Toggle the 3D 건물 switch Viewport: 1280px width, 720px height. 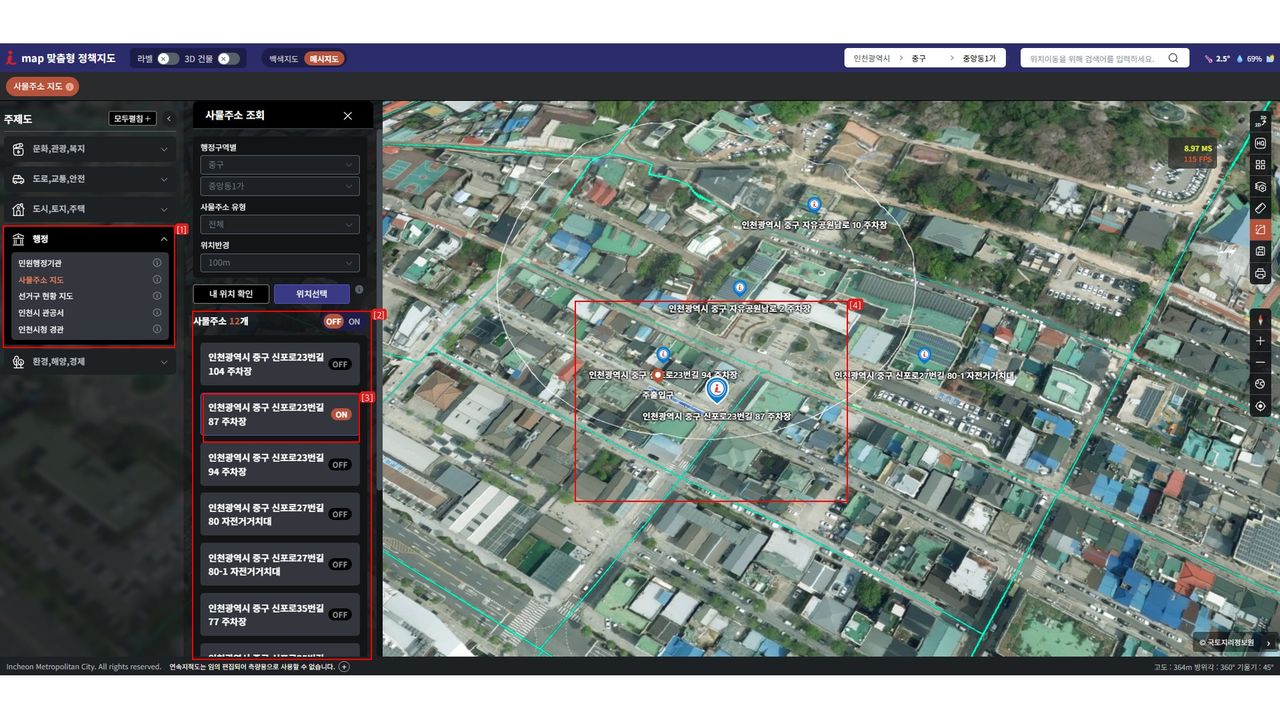click(229, 59)
